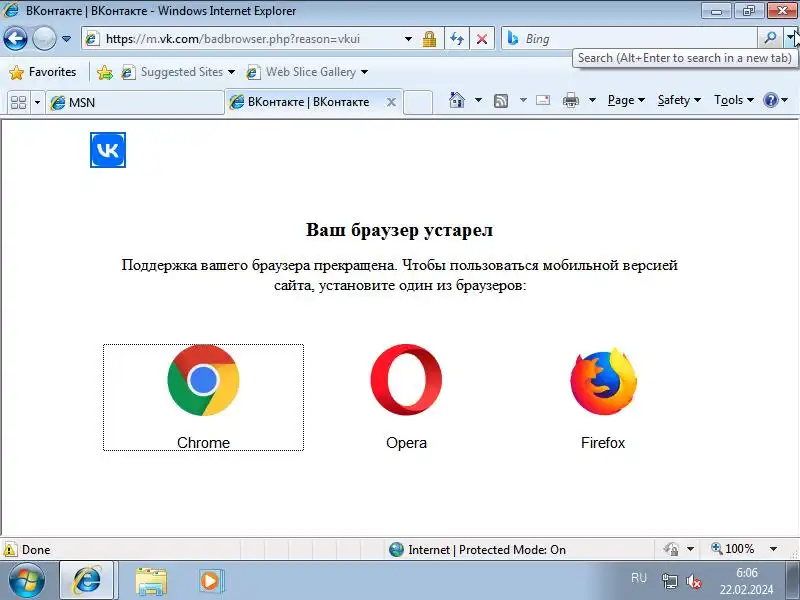800x600 pixels.
Task: Expand the Suggested Sites dropdown arrow
Action: pyautogui.click(x=231, y=72)
